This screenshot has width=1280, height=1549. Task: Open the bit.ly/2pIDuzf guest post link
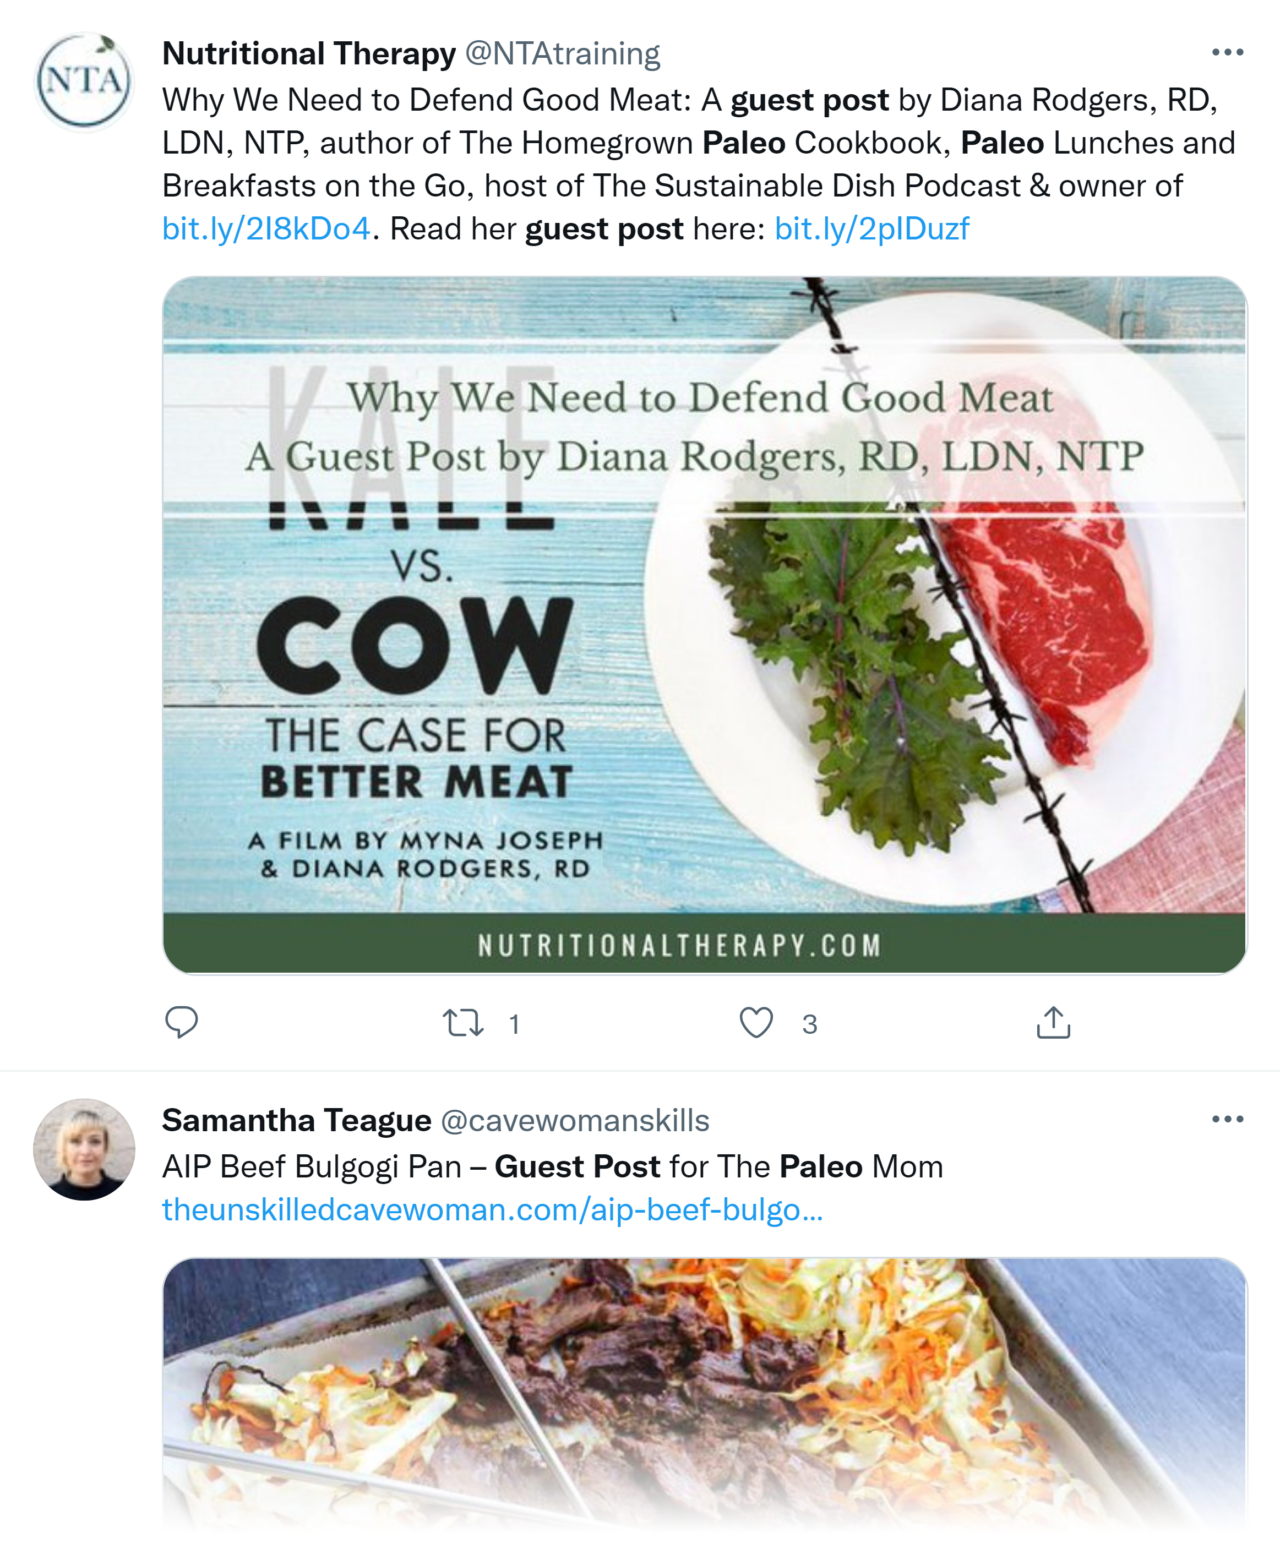(x=871, y=229)
